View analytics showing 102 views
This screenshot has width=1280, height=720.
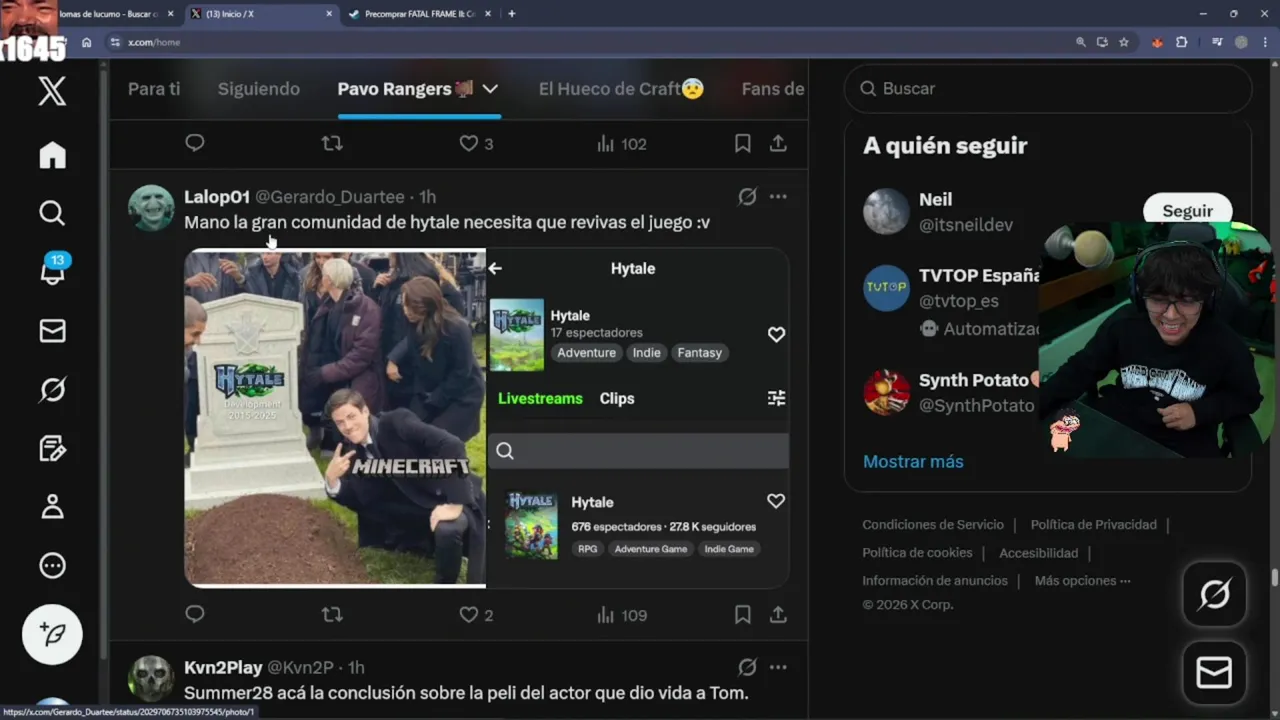622,143
